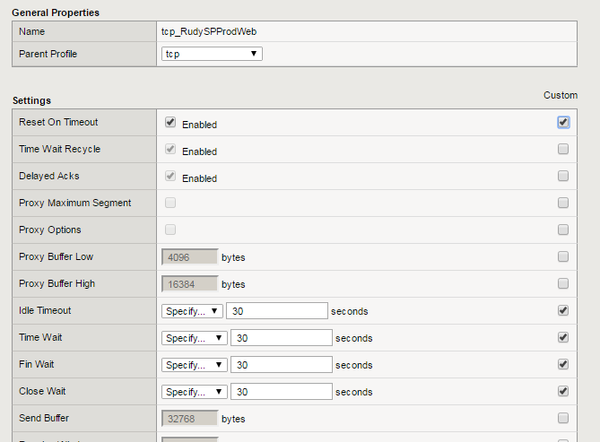Uncheck Custom checkbox for Time Wait row
Viewport: 600px width, 442px height.
564,338
